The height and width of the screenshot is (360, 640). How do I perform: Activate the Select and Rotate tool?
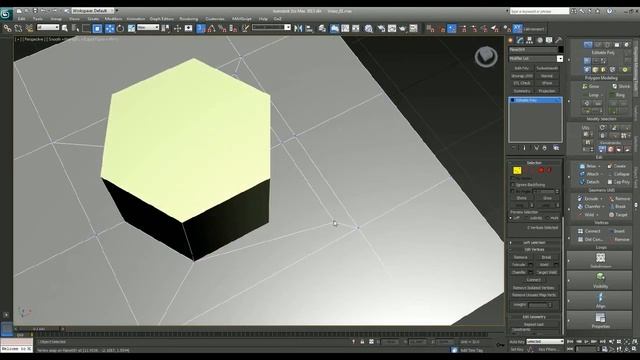point(120,28)
